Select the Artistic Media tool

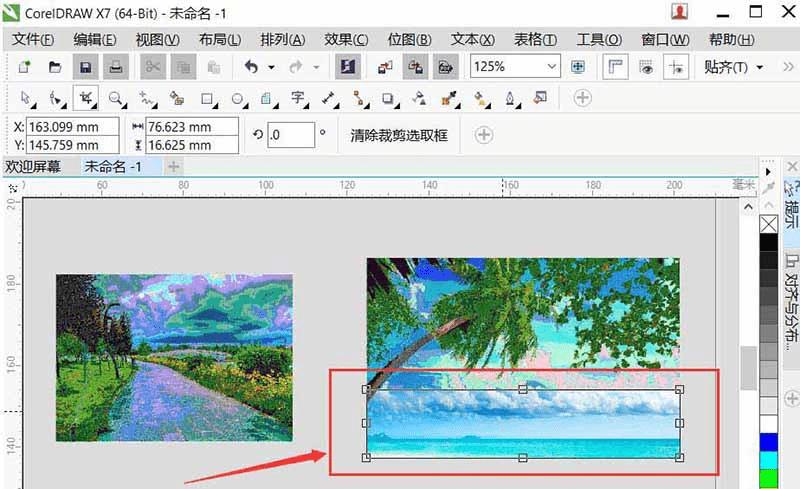pos(177,98)
